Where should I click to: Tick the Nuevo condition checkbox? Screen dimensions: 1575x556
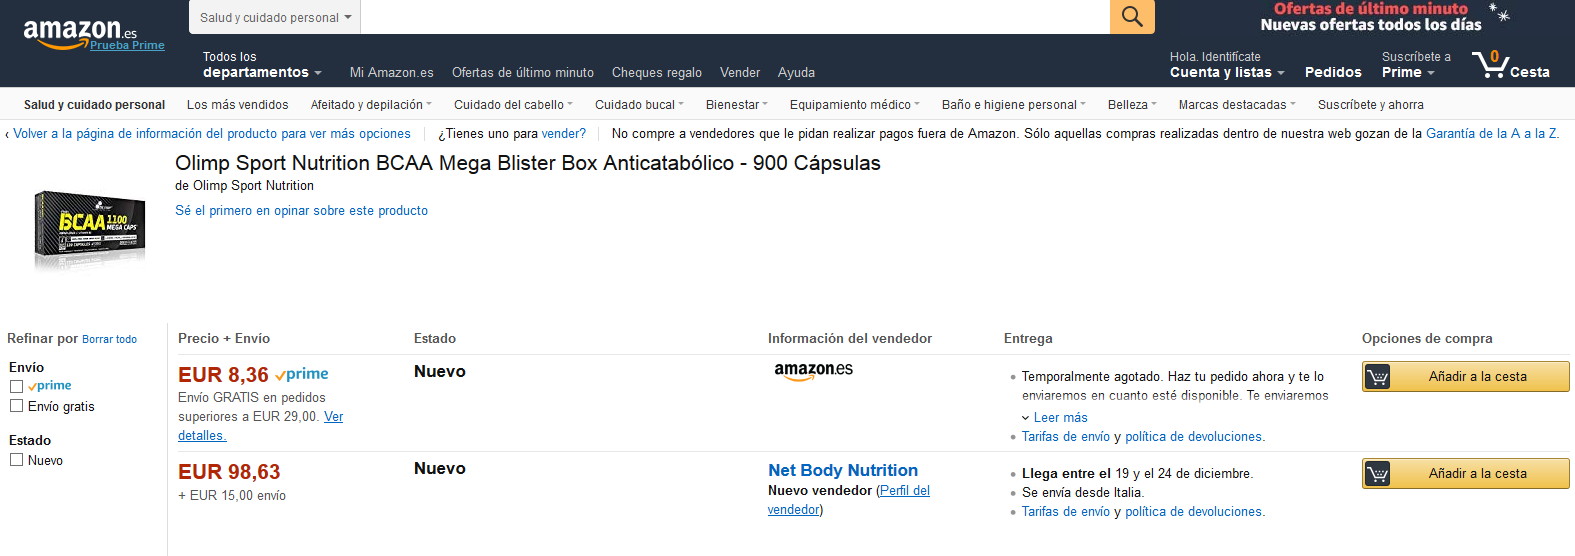point(16,460)
